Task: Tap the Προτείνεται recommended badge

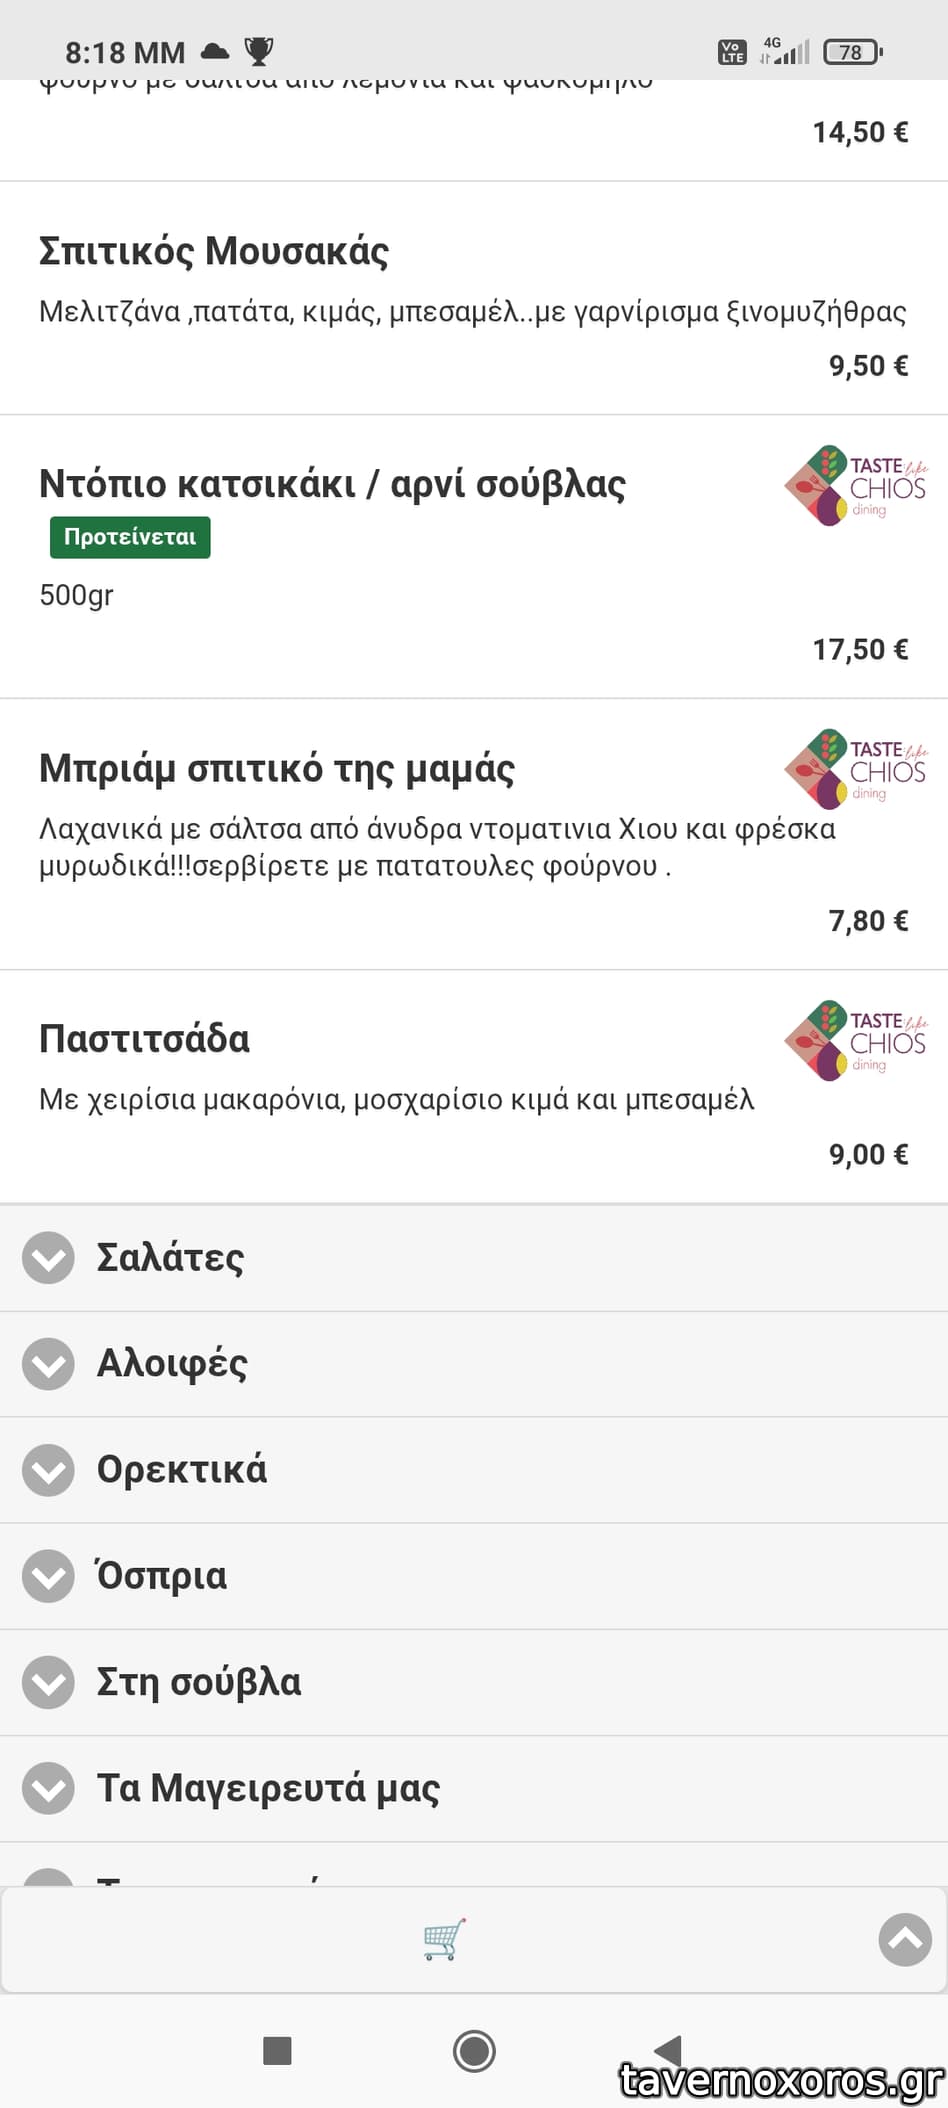Action: tap(130, 537)
